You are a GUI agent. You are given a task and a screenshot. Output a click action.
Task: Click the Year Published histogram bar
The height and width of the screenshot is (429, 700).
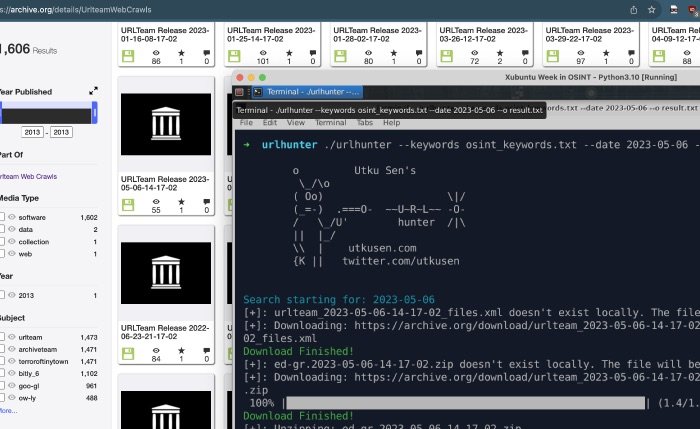point(46,116)
